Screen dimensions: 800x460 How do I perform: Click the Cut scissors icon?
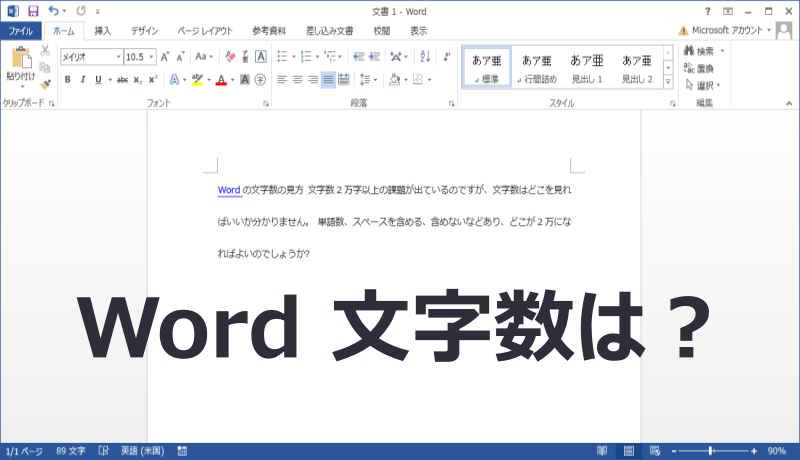point(45,50)
